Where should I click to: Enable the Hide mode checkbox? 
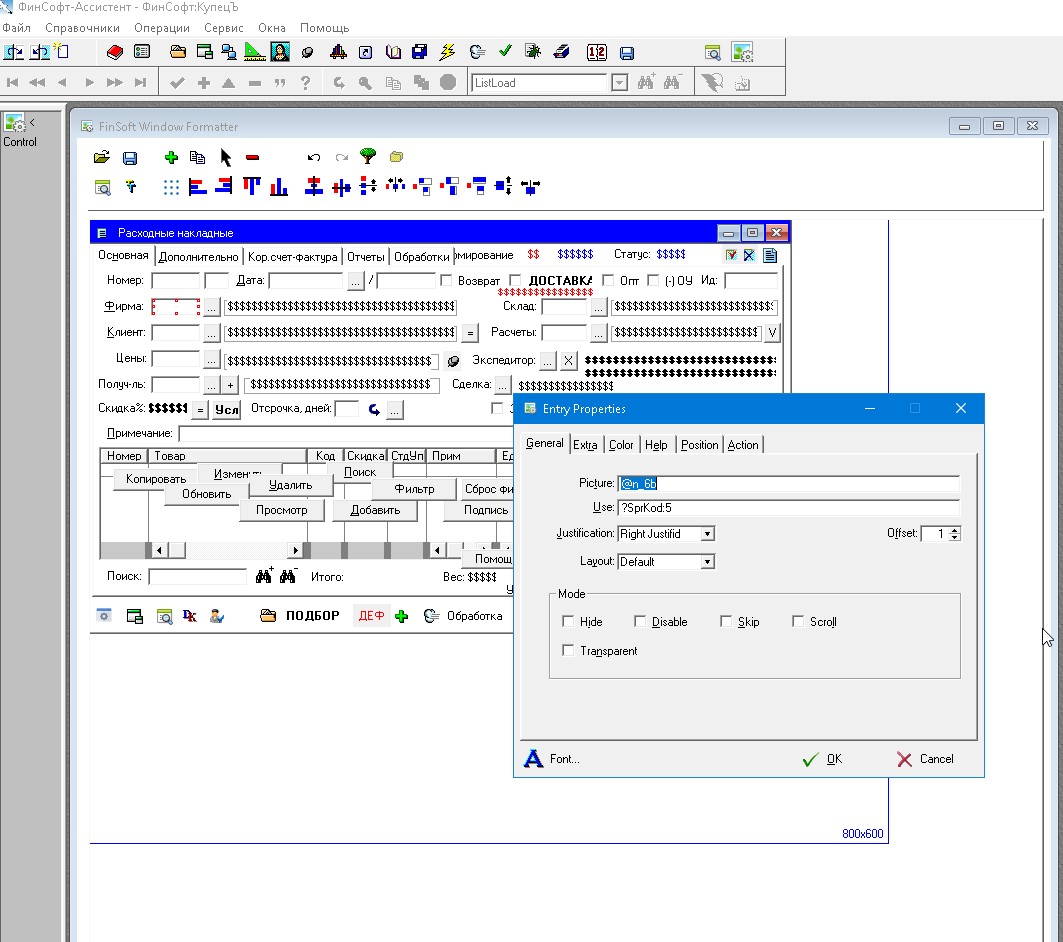569,622
